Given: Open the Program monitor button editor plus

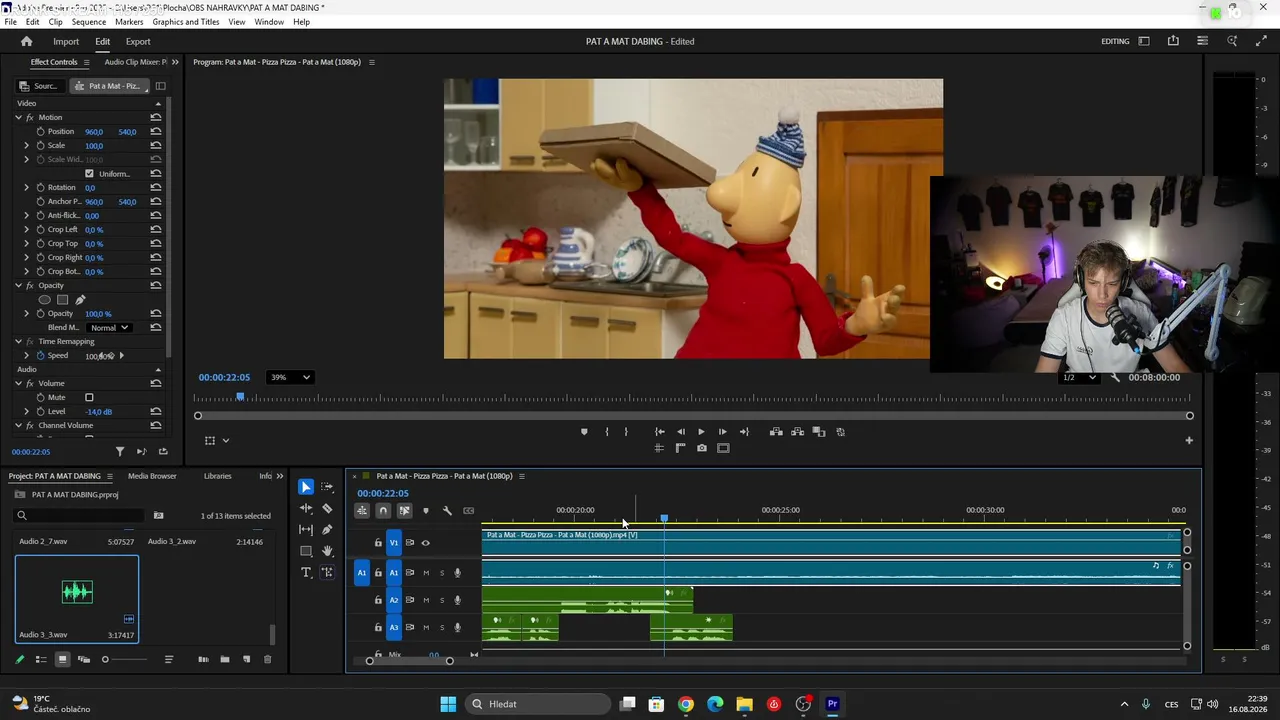Looking at the screenshot, I should (1189, 440).
